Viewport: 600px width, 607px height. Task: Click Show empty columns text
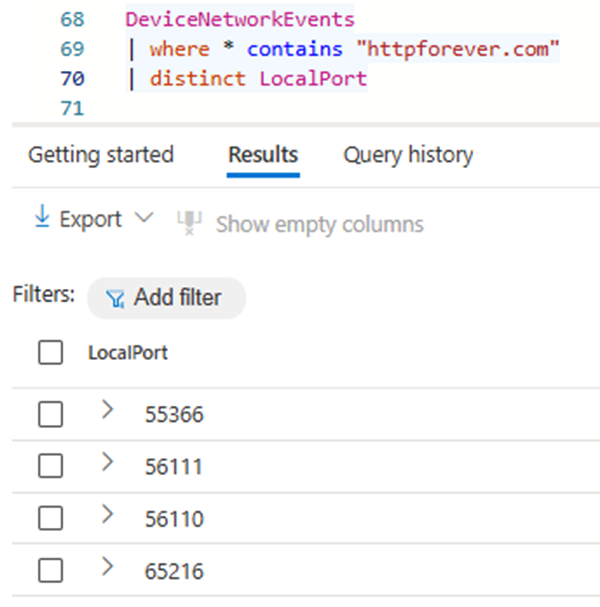pos(319,224)
